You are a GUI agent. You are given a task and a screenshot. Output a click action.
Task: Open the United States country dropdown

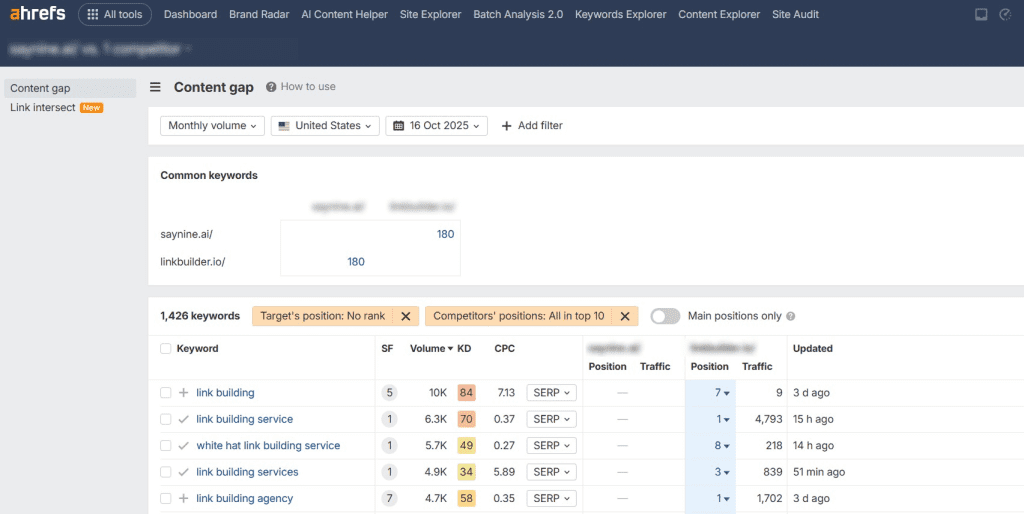point(325,125)
